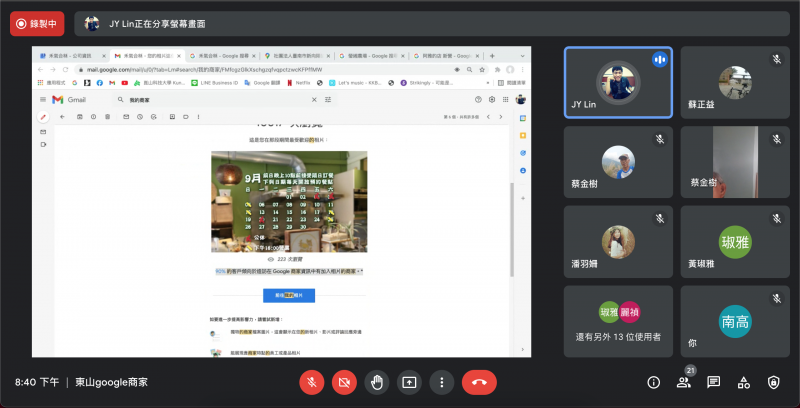Leave the call with the red hang-up button

tap(479, 382)
